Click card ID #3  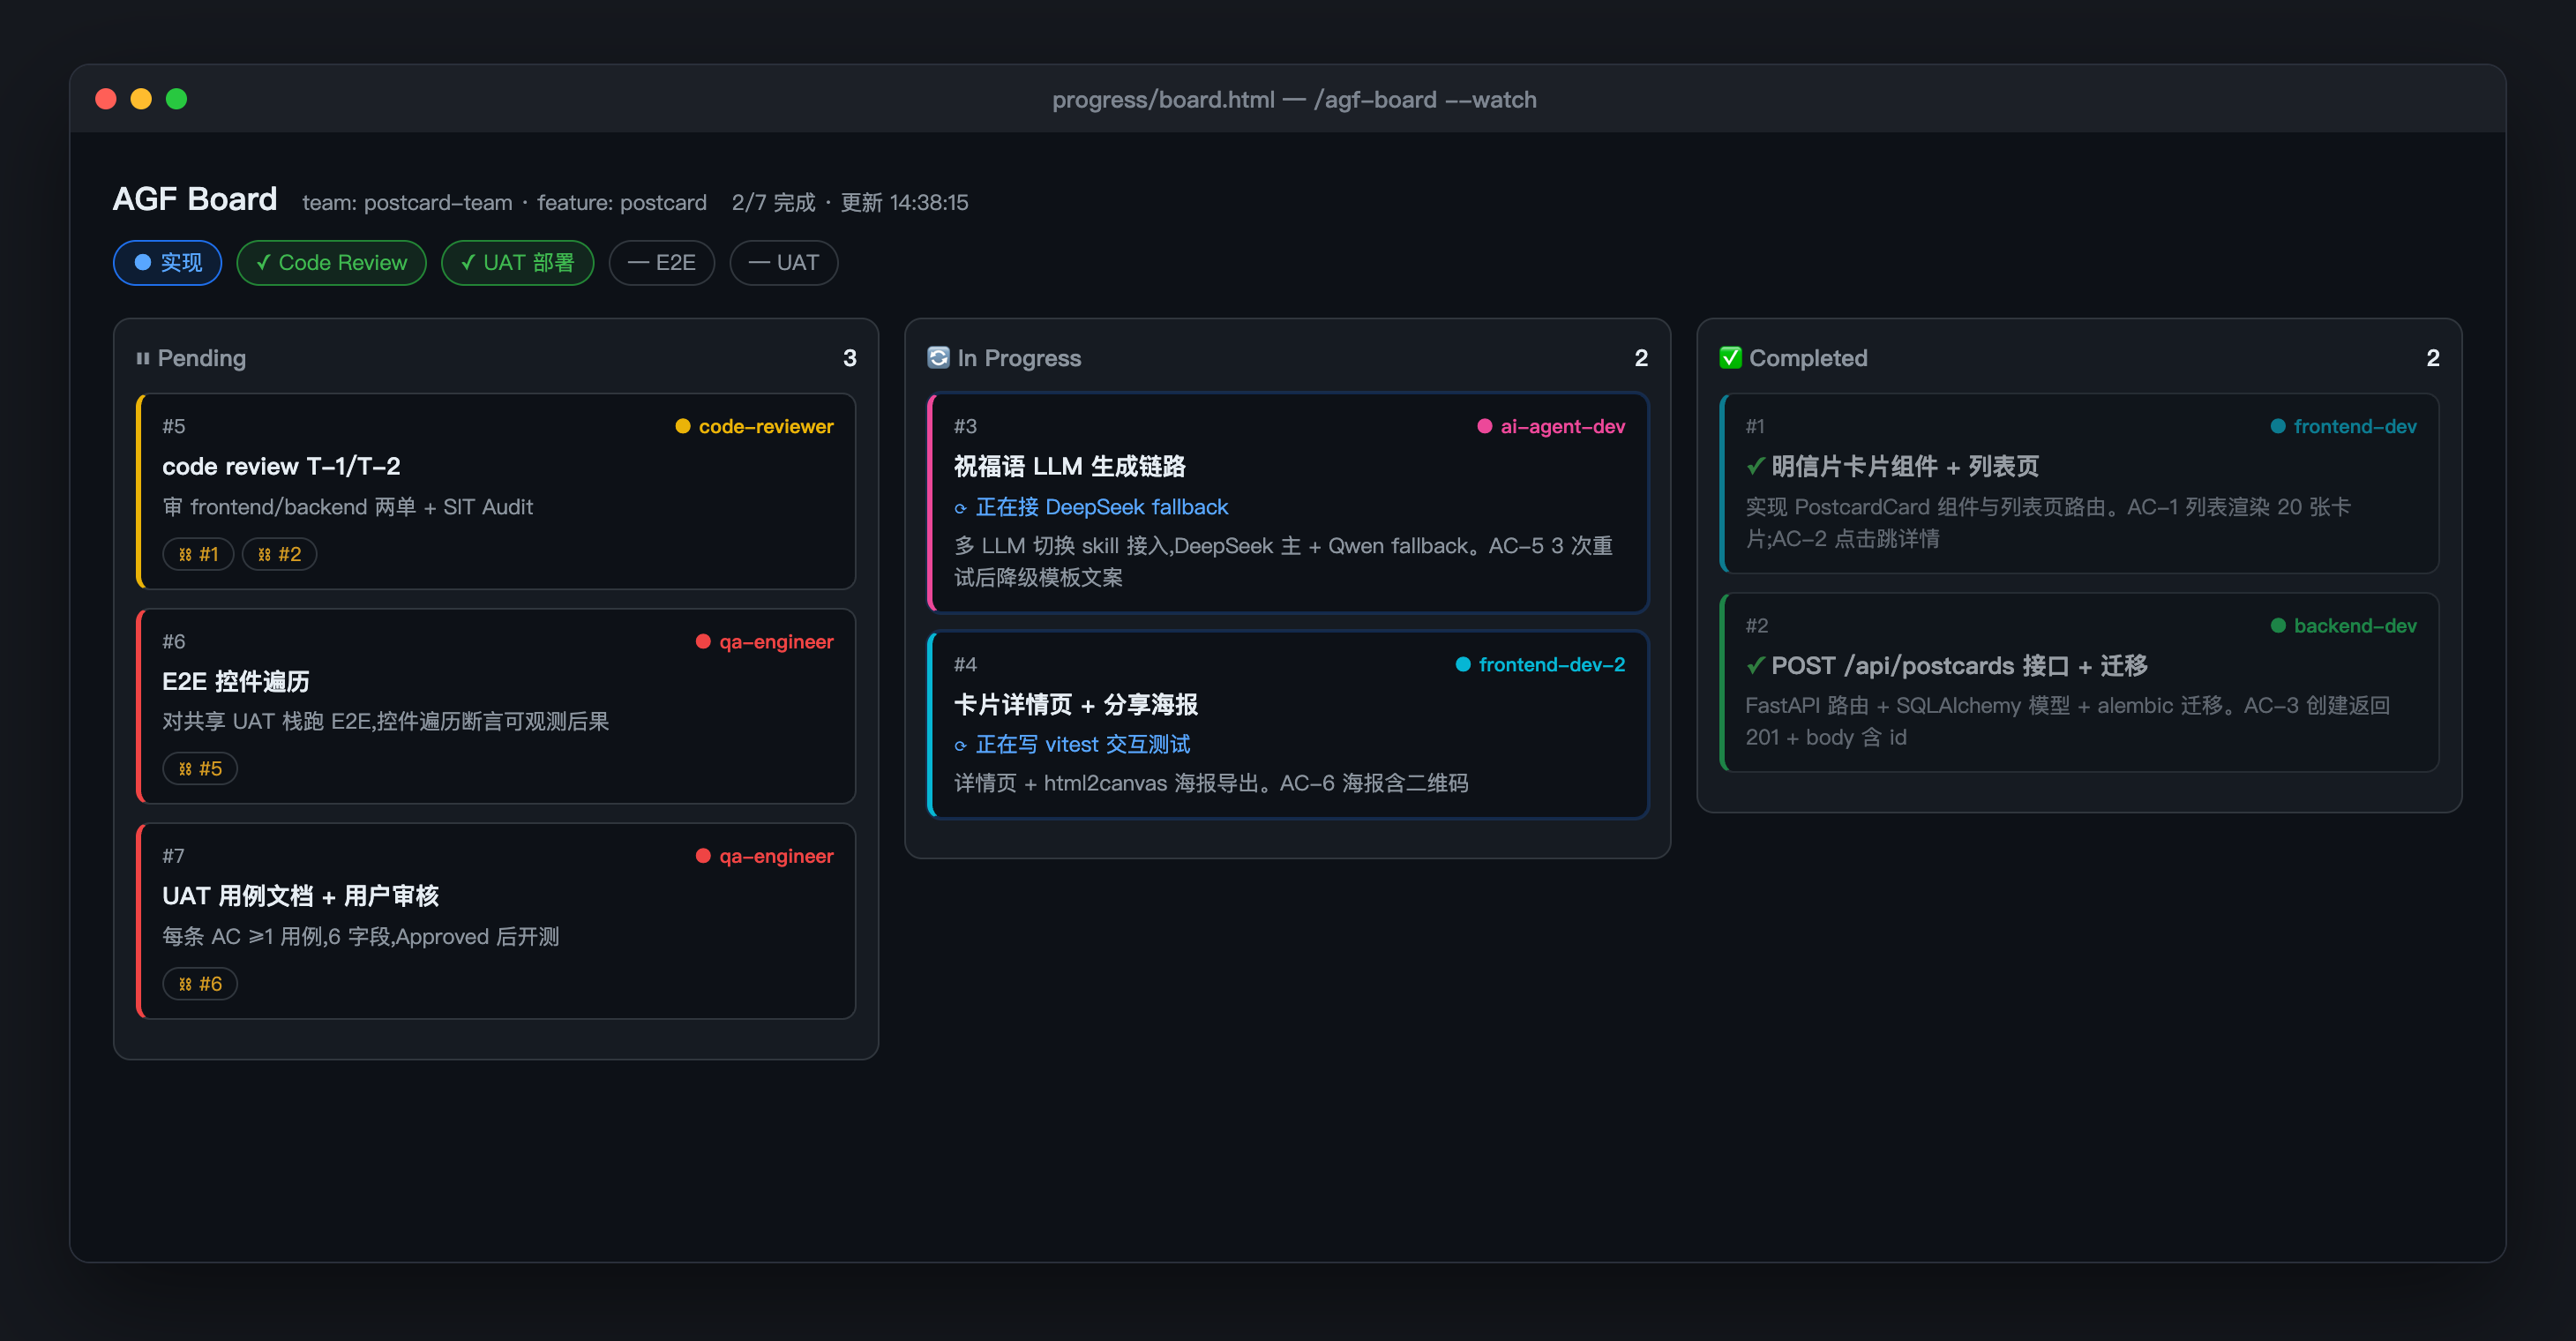[965, 426]
